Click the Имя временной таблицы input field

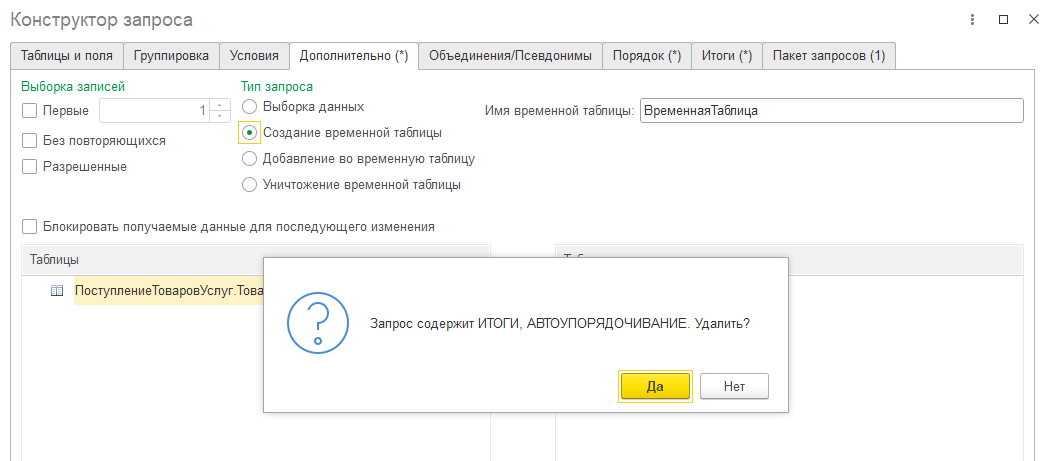(830, 111)
